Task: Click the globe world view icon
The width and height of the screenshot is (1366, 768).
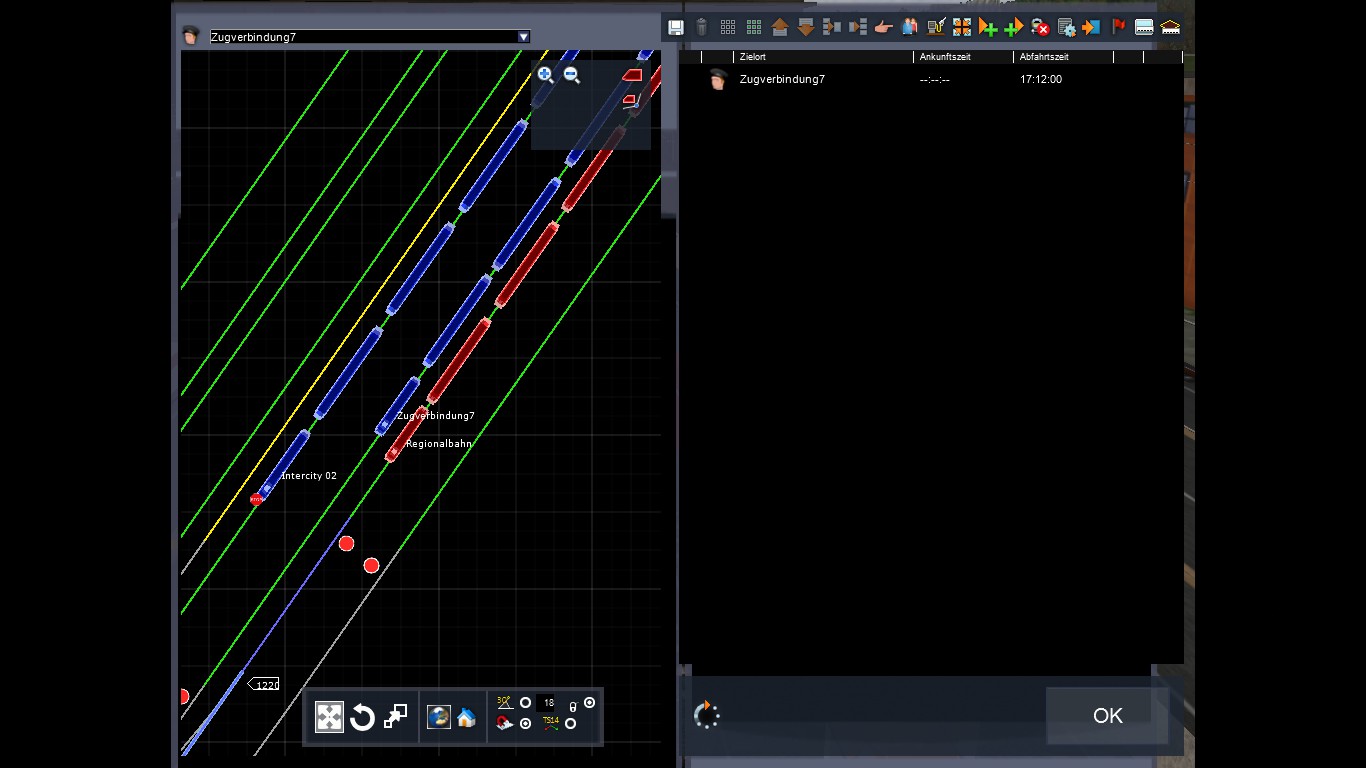Action: click(438, 717)
